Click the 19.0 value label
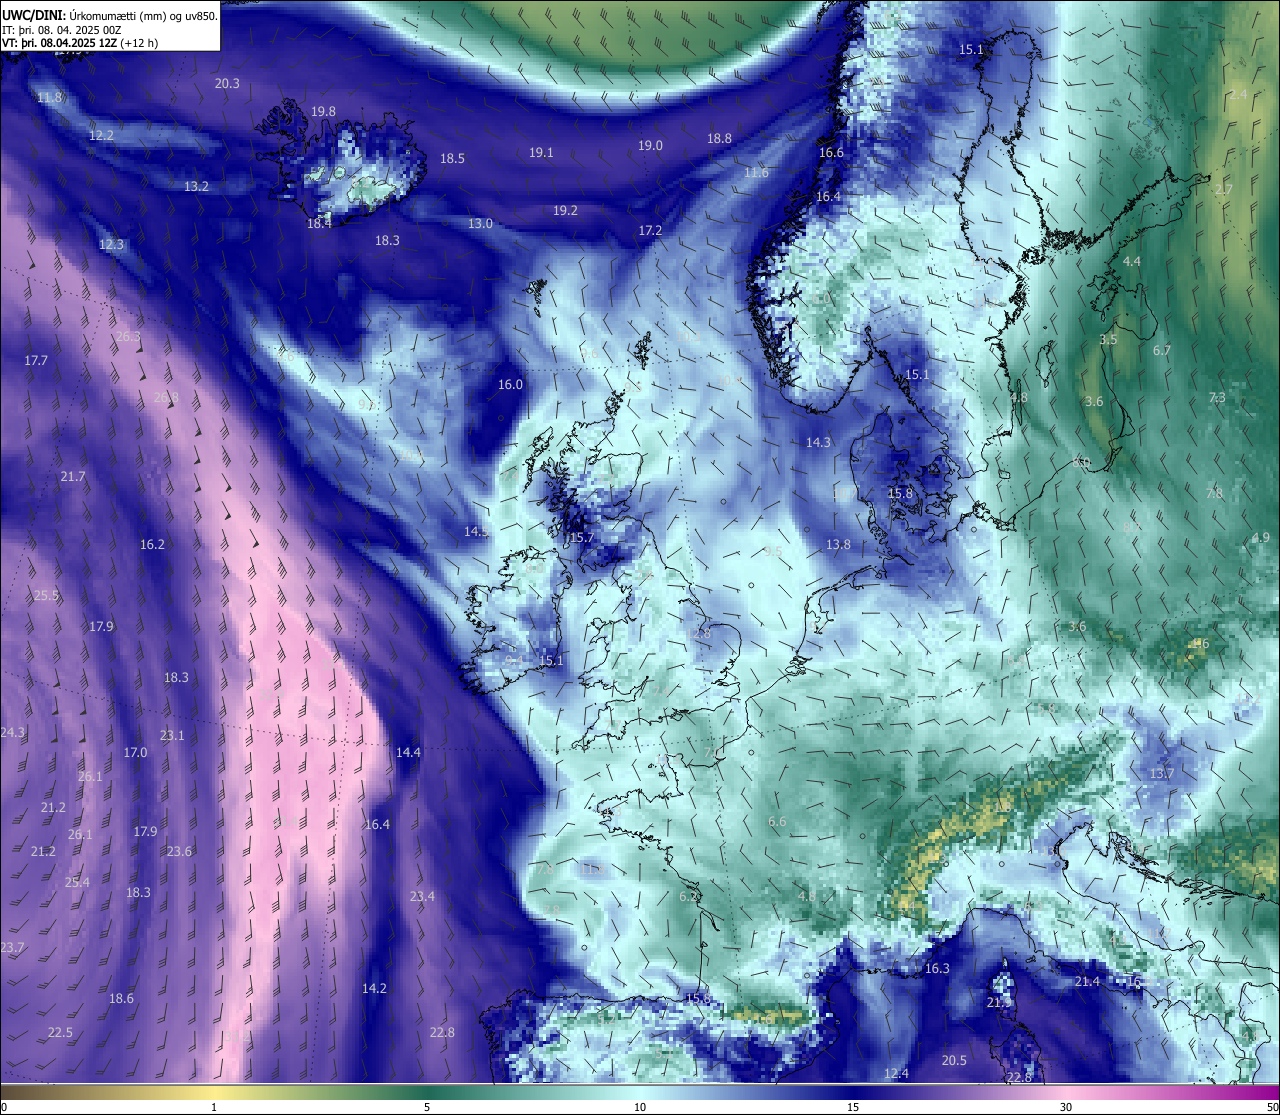Image resolution: width=1280 pixels, height=1115 pixels. click(650, 146)
